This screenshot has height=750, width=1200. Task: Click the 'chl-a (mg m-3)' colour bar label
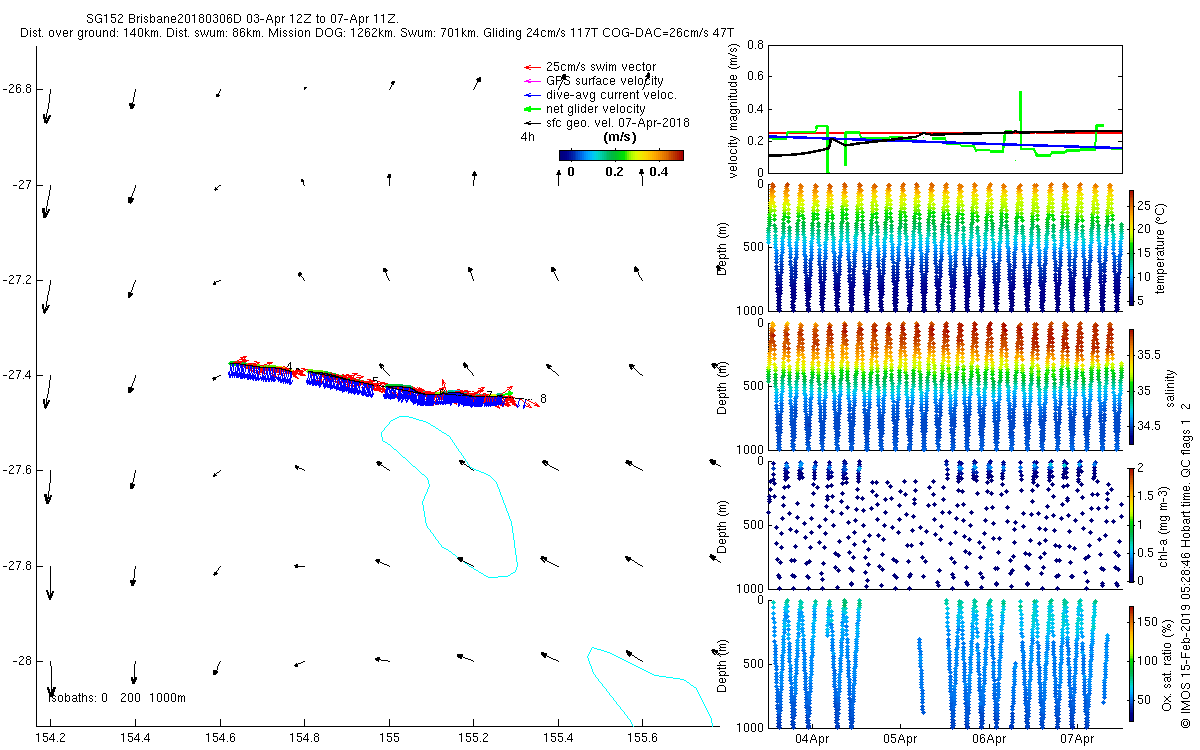[1161, 524]
